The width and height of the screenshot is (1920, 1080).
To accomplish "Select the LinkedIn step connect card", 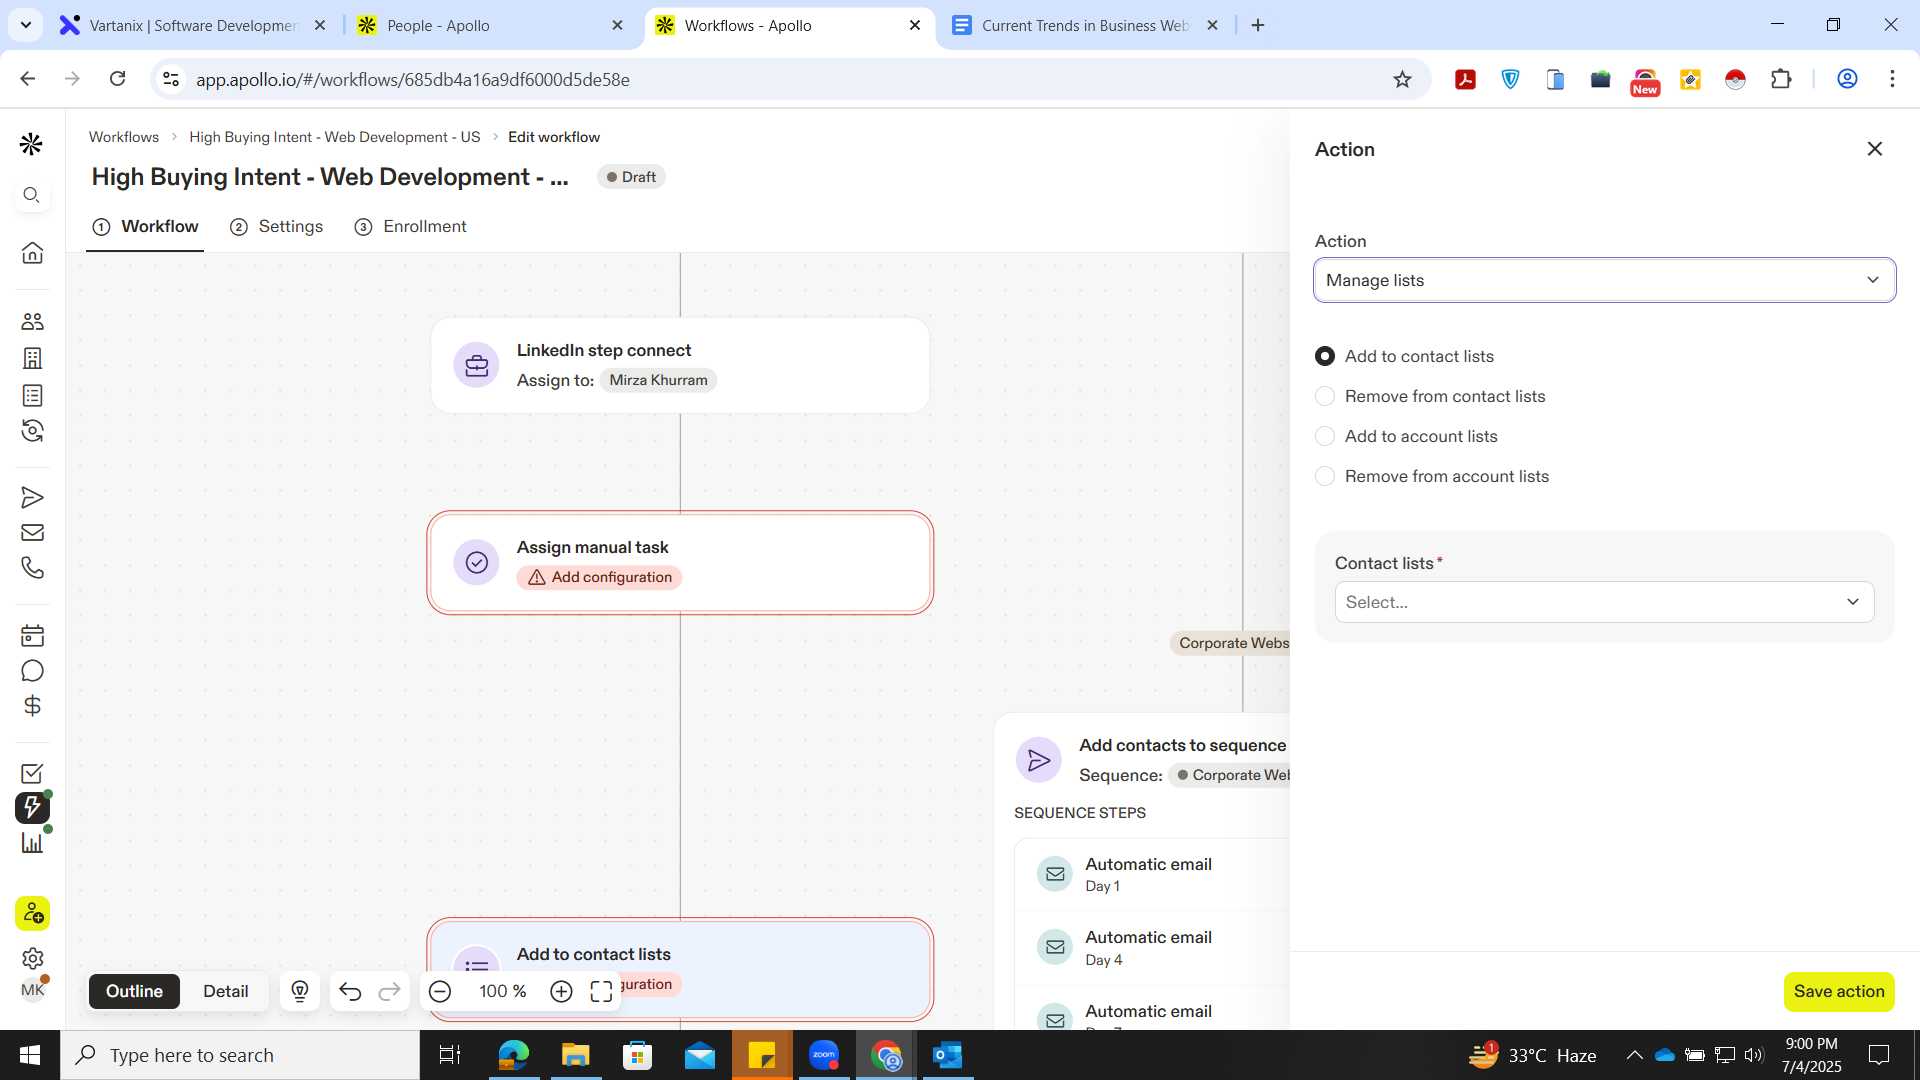I will [x=680, y=365].
